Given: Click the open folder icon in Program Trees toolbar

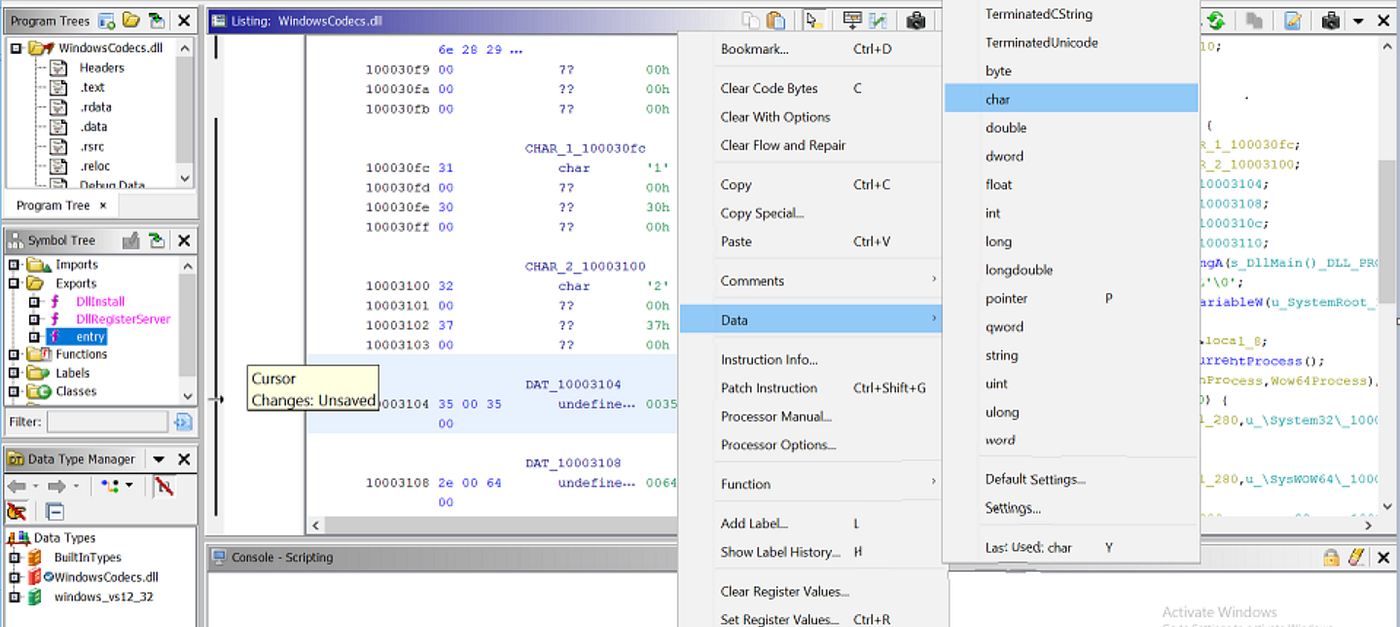Looking at the screenshot, I should pos(131,21).
